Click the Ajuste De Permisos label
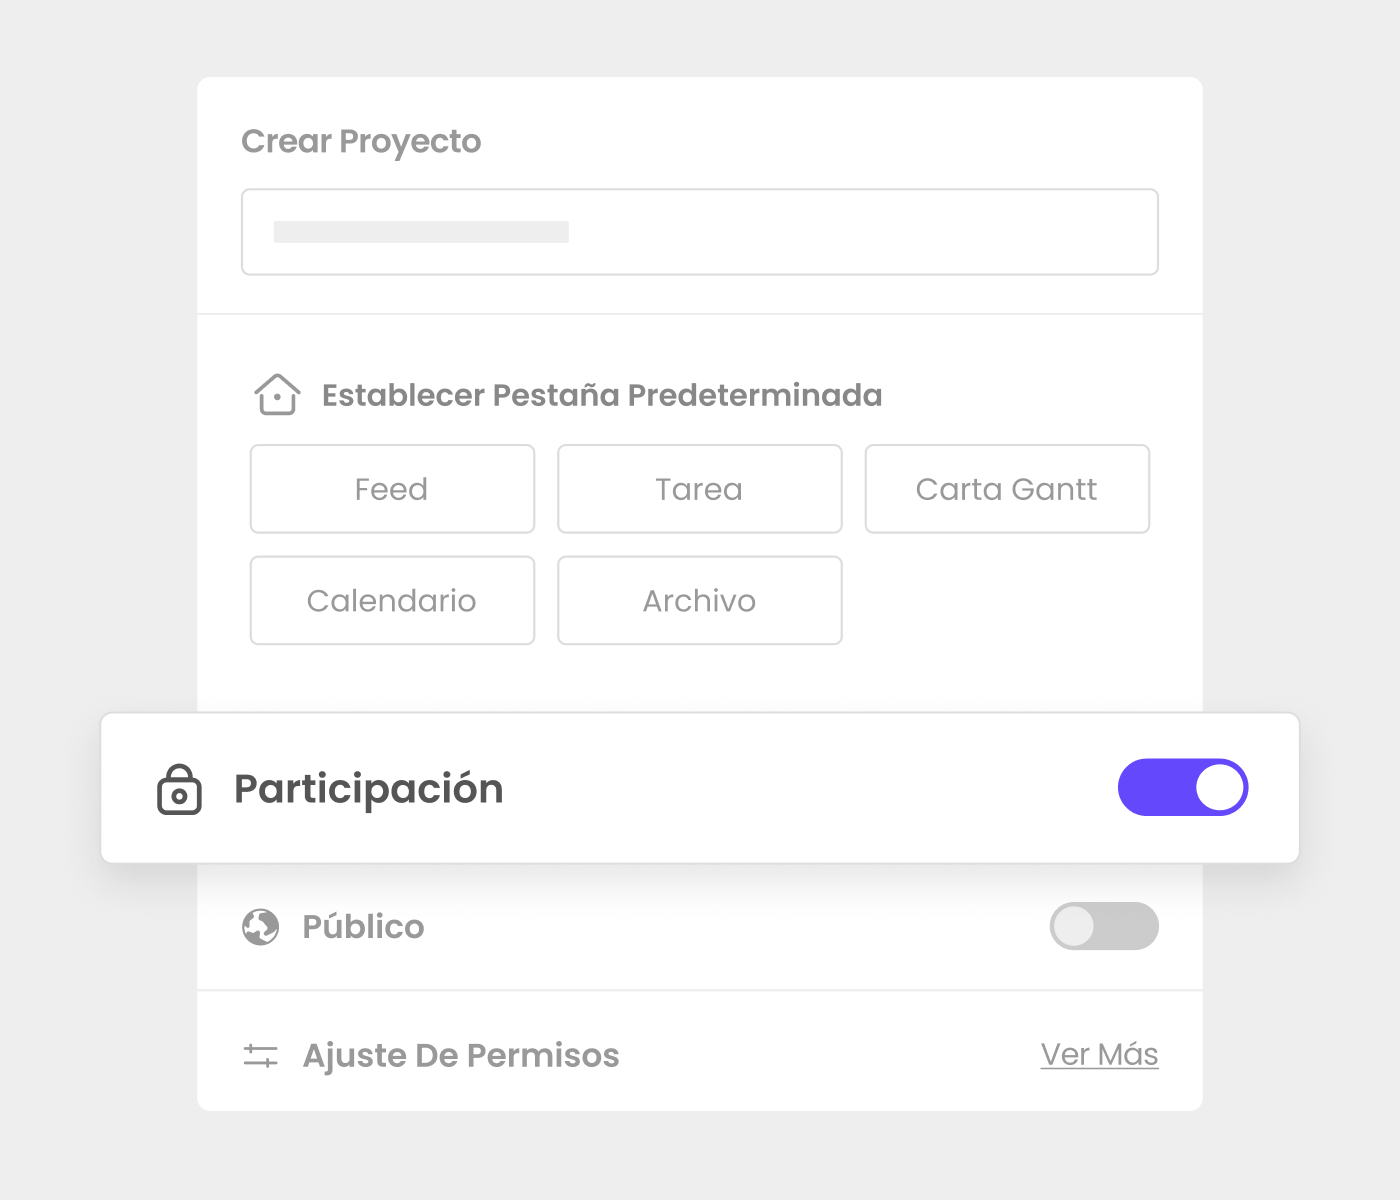The height and width of the screenshot is (1200, 1400). coord(461,1056)
